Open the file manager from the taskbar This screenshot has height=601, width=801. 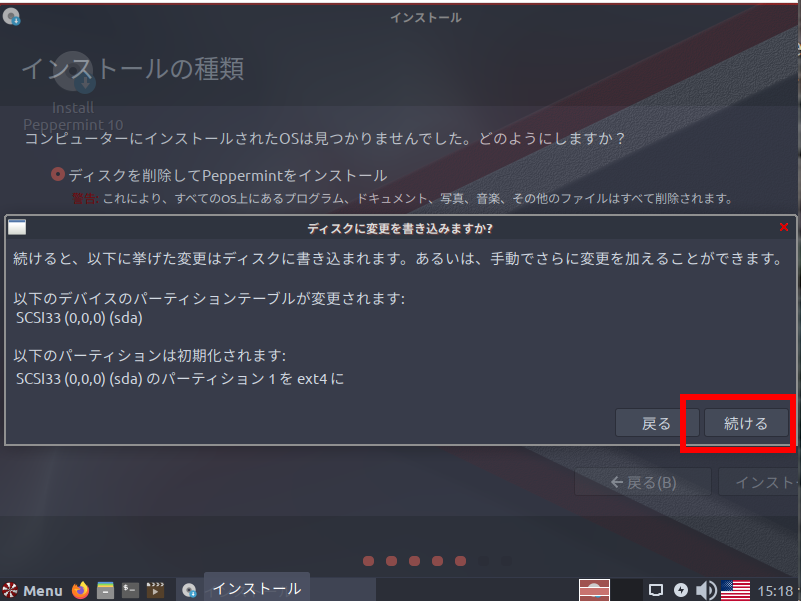pos(105,590)
